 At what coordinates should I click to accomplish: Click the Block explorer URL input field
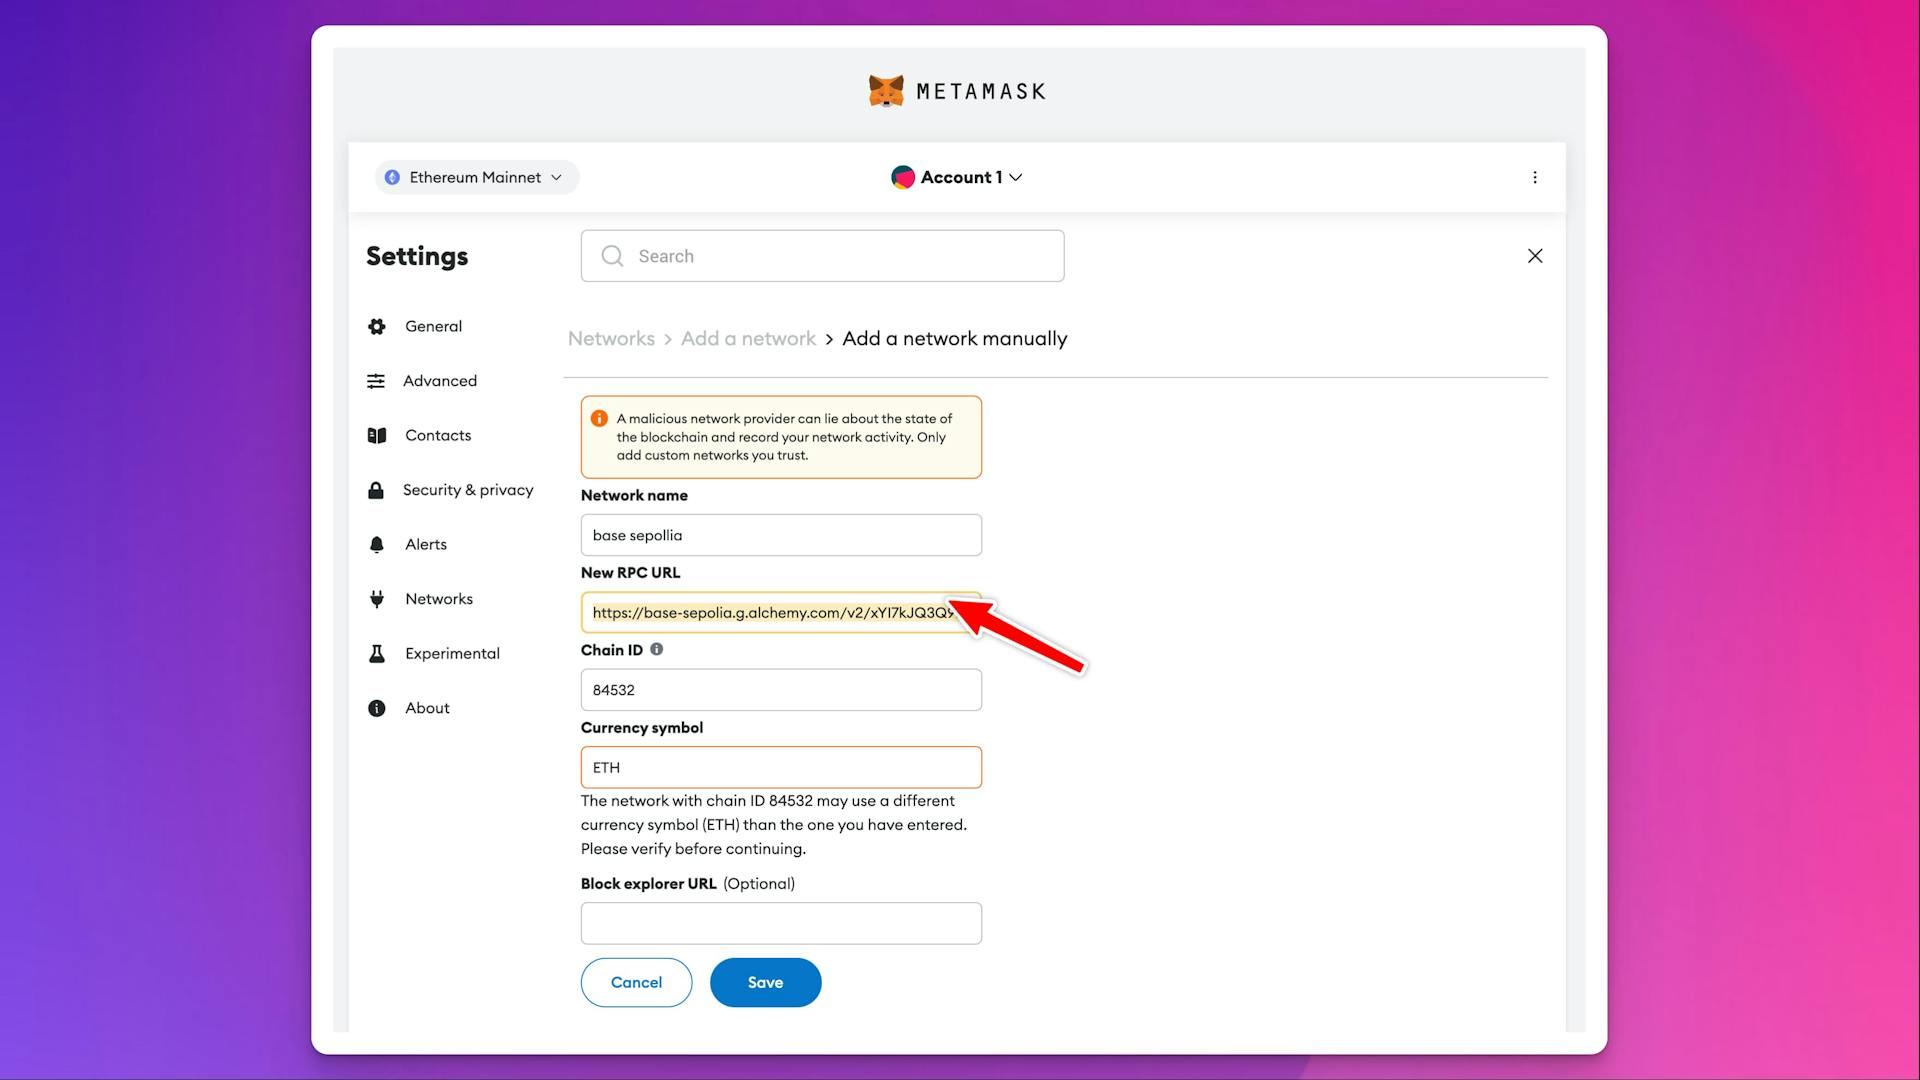[781, 923]
